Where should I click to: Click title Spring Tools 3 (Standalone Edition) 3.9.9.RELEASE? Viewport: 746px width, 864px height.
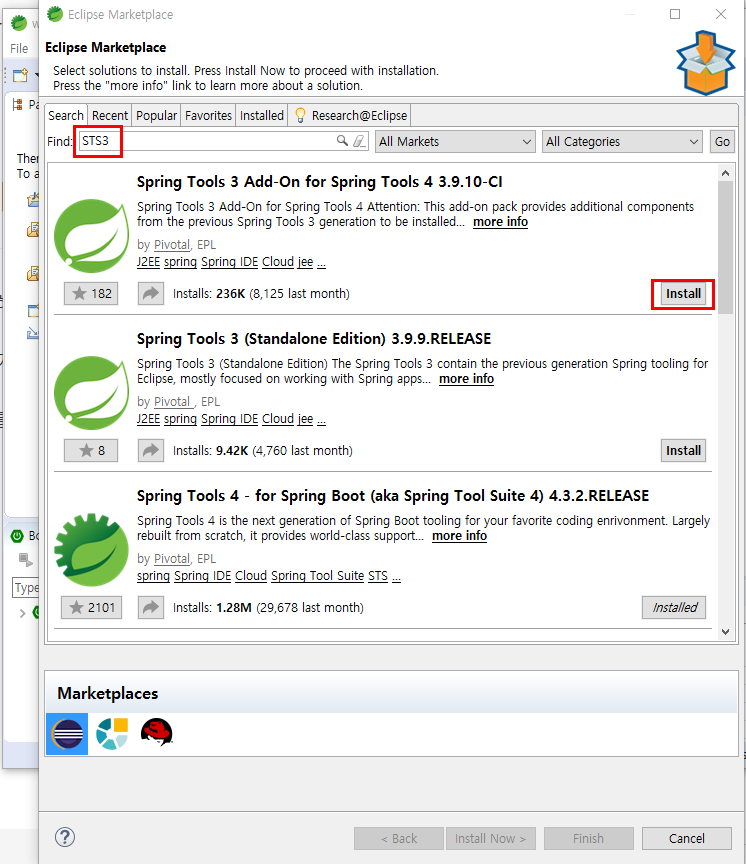click(314, 339)
